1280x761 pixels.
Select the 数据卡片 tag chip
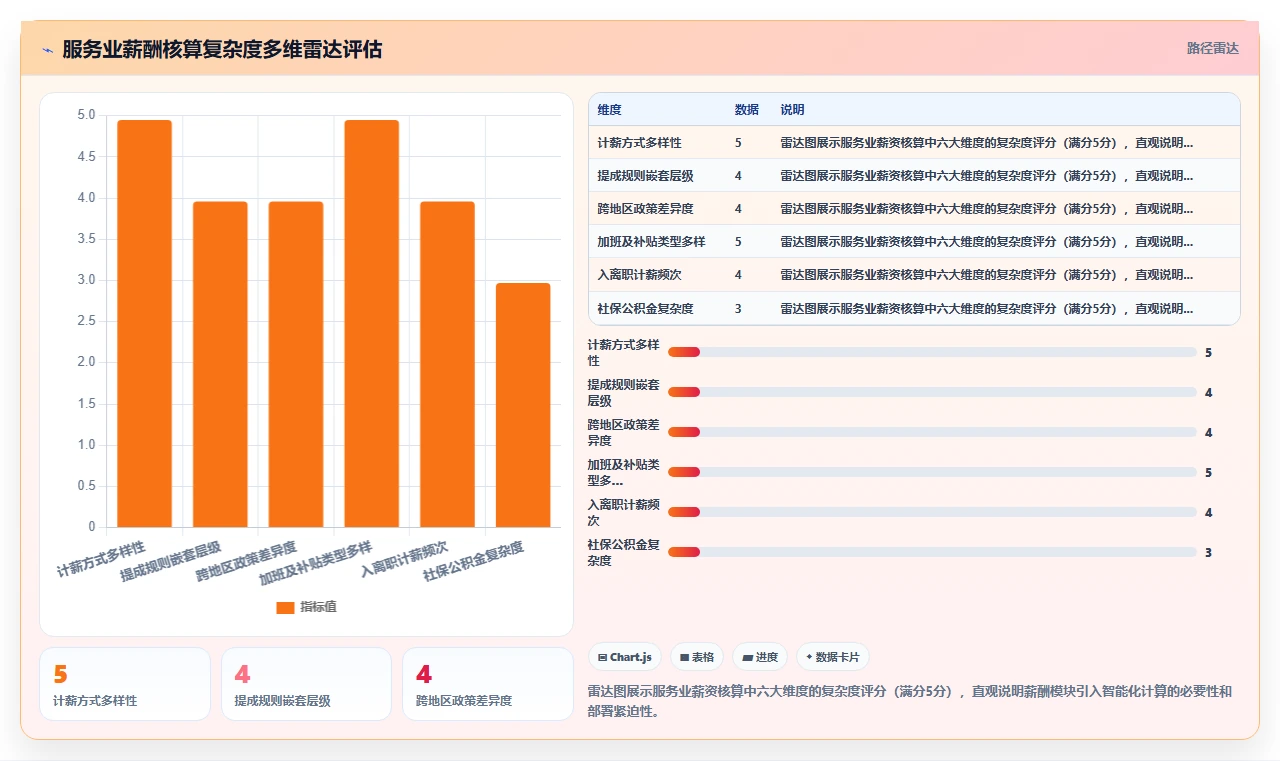833,657
